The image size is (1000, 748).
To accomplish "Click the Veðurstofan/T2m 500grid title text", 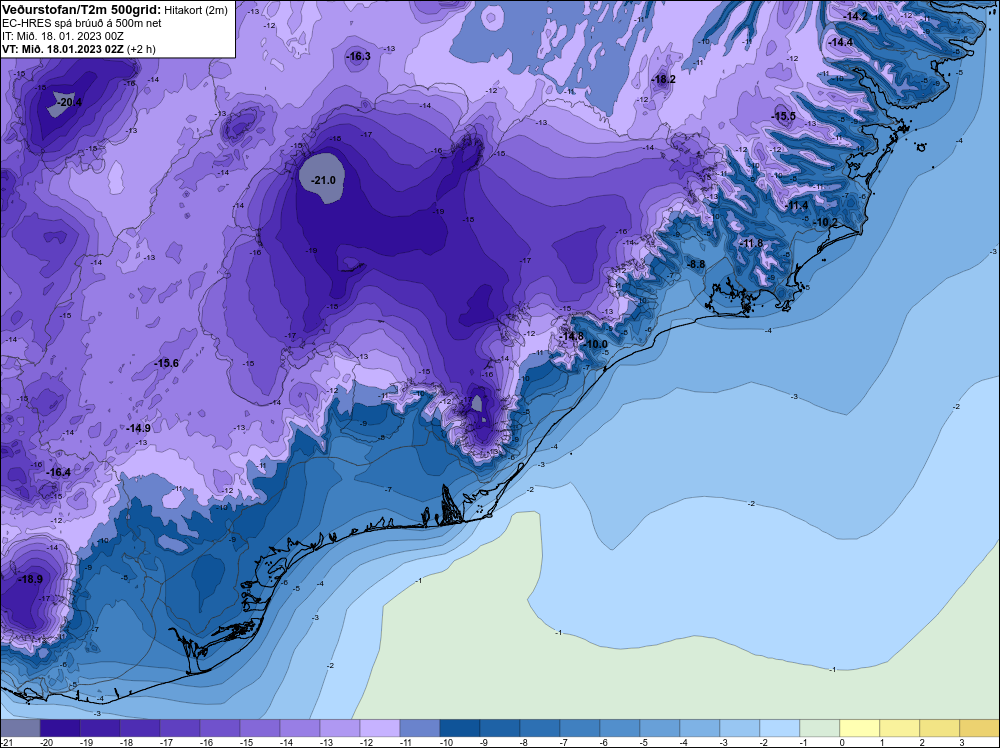I will pos(80,10).
